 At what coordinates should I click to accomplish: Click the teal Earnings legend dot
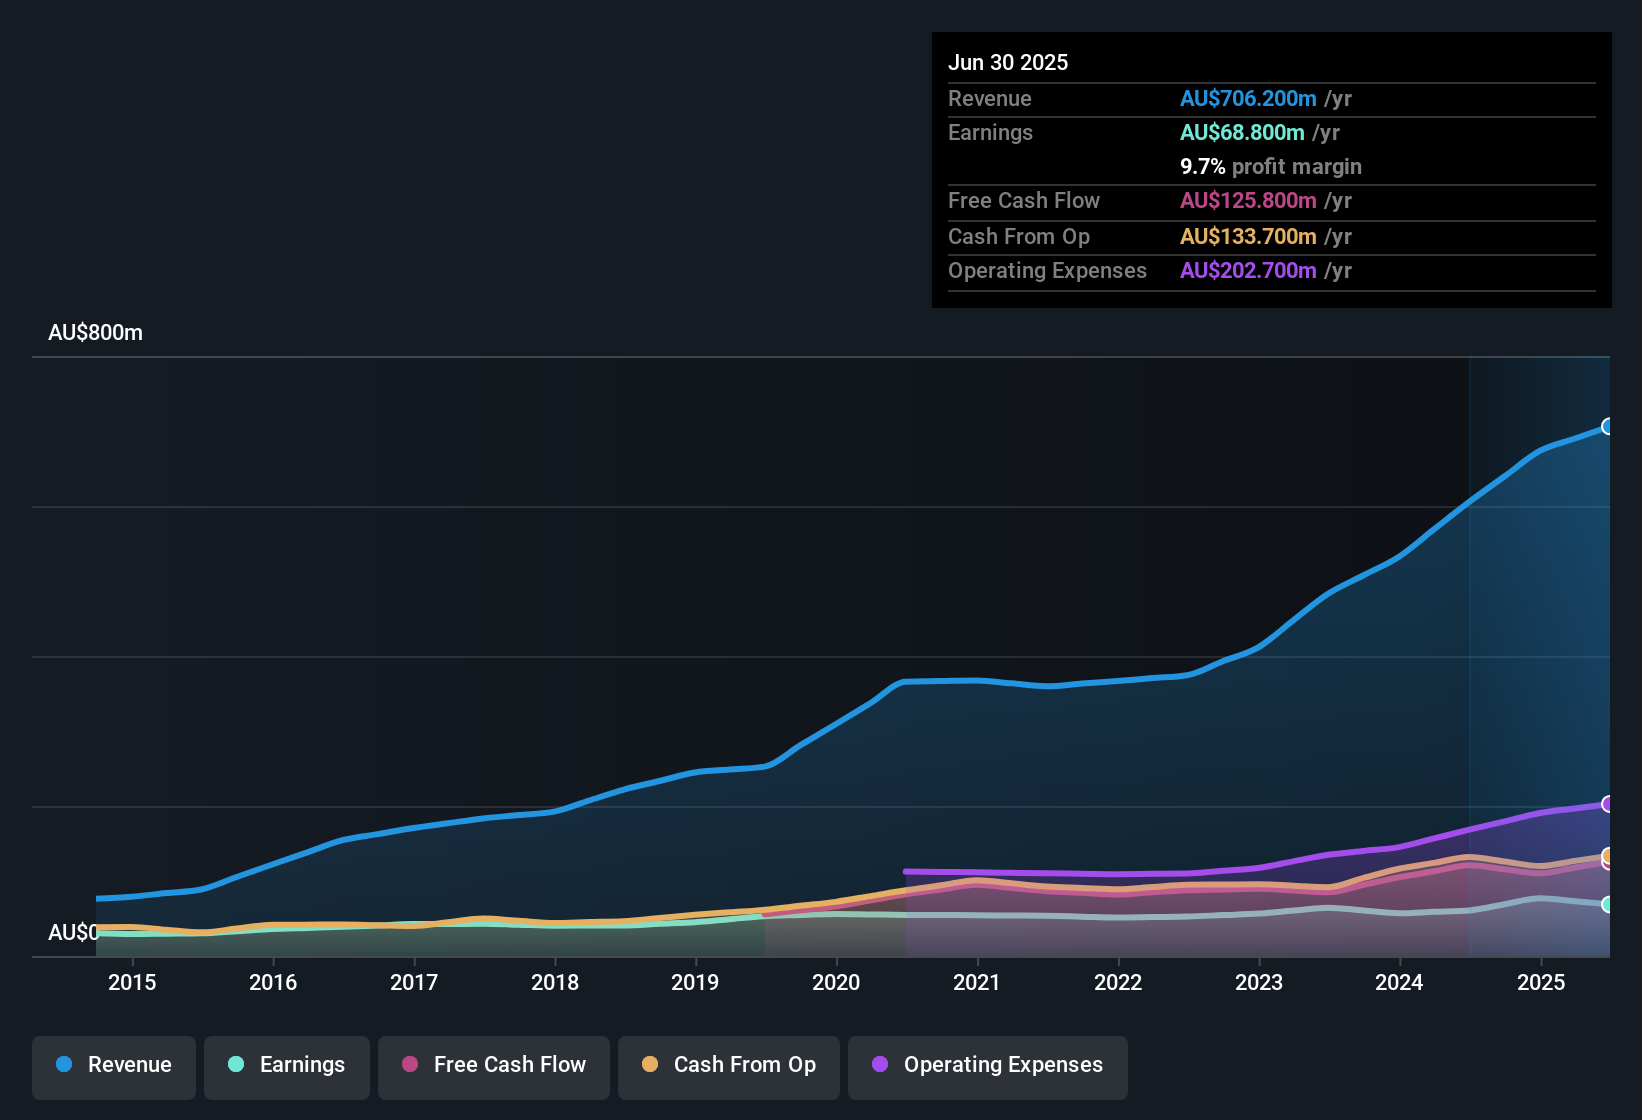click(236, 1065)
